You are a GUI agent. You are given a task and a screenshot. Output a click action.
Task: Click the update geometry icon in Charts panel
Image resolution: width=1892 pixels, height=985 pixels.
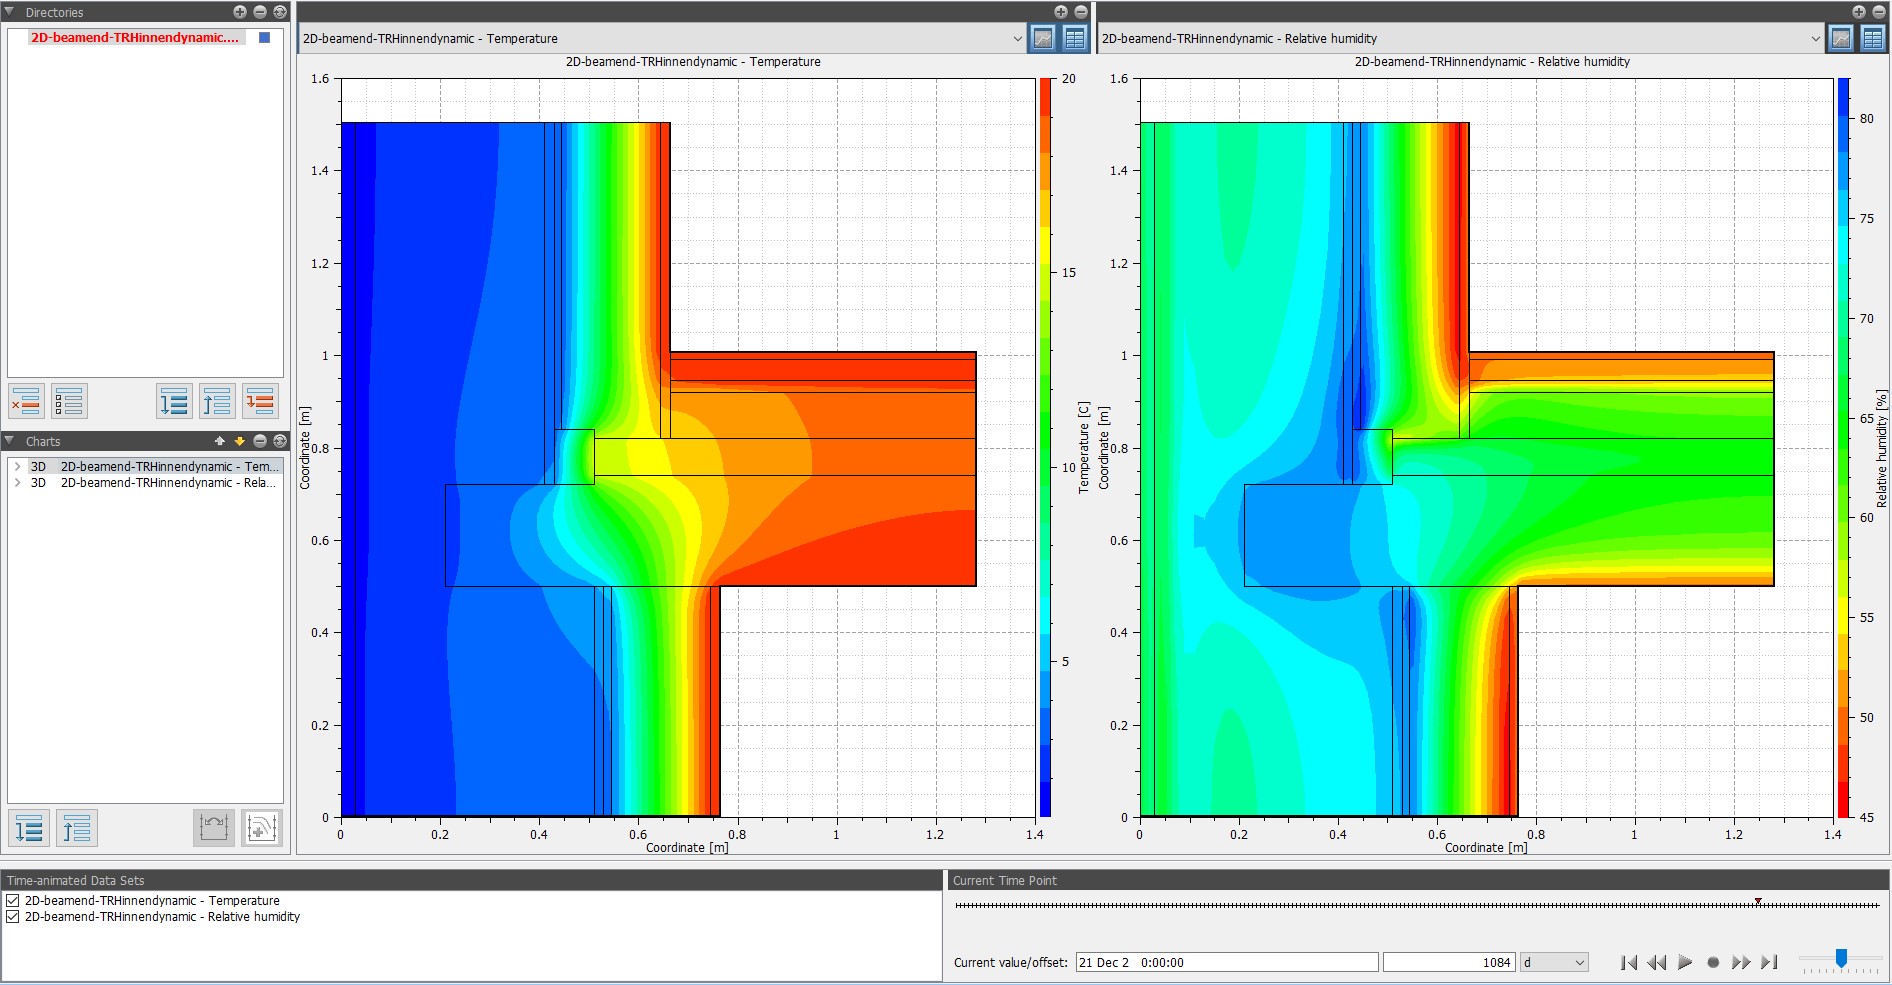pos(214,827)
